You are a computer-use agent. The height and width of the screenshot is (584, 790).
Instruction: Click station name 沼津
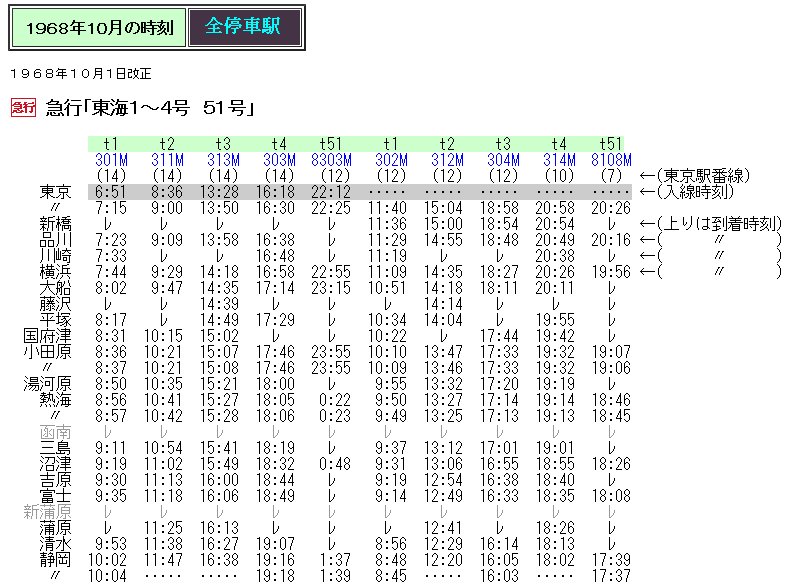(55, 464)
